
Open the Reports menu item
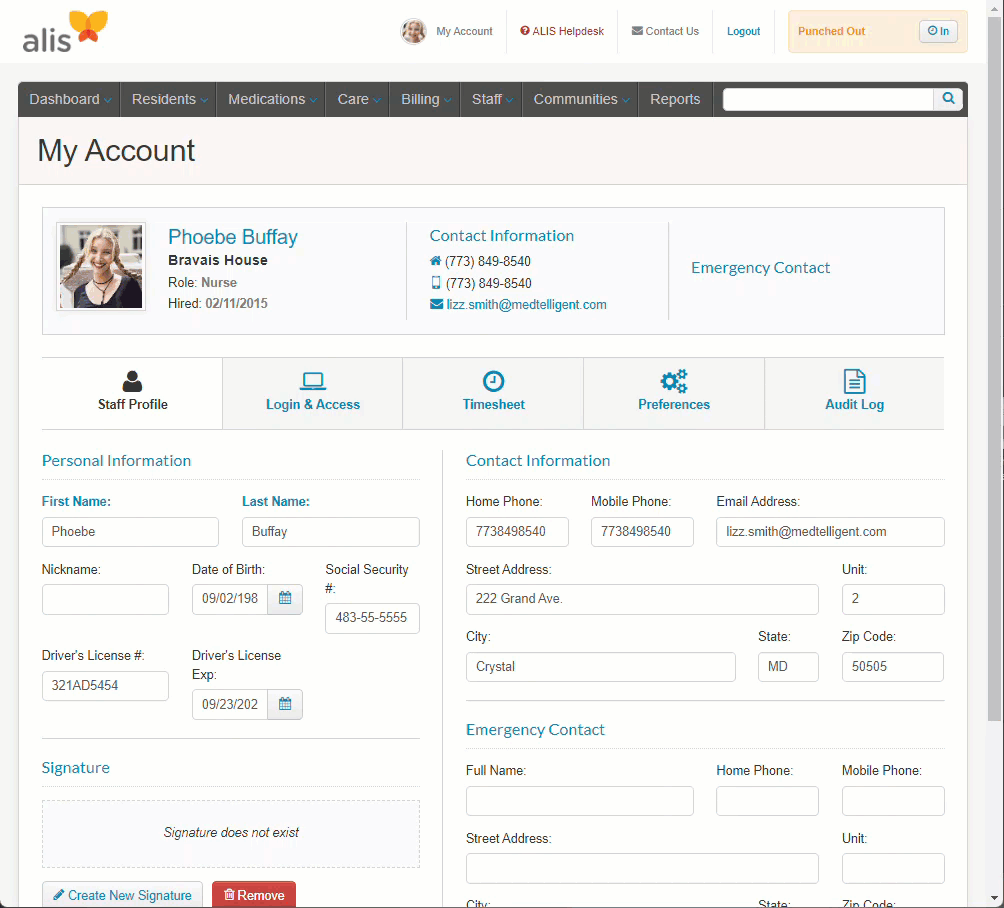[675, 99]
